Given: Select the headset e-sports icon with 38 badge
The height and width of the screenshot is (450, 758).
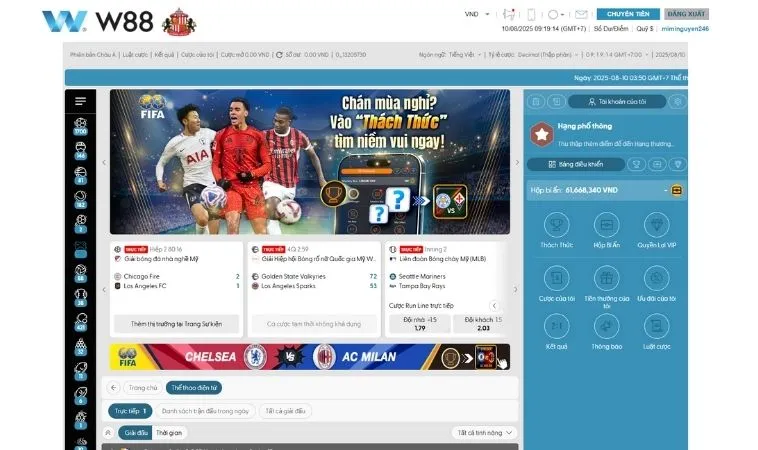Looking at the screenshot, I should pyautogui.click(x=81, y=298).
